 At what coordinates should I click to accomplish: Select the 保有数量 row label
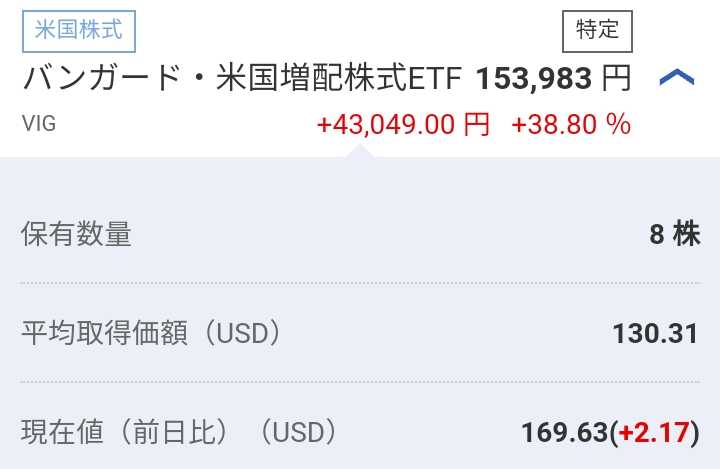coord(76,234)
